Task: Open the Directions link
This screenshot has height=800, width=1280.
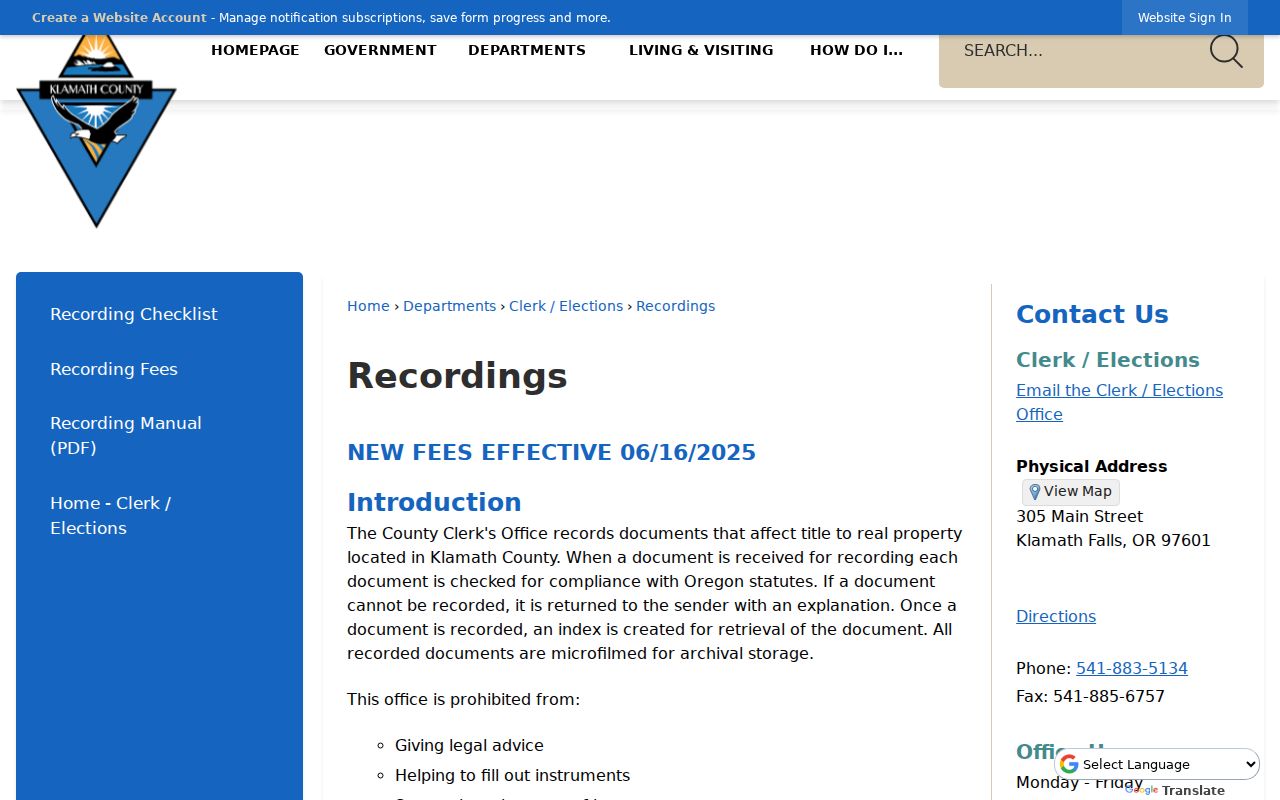Action: tap(1056, 617)
